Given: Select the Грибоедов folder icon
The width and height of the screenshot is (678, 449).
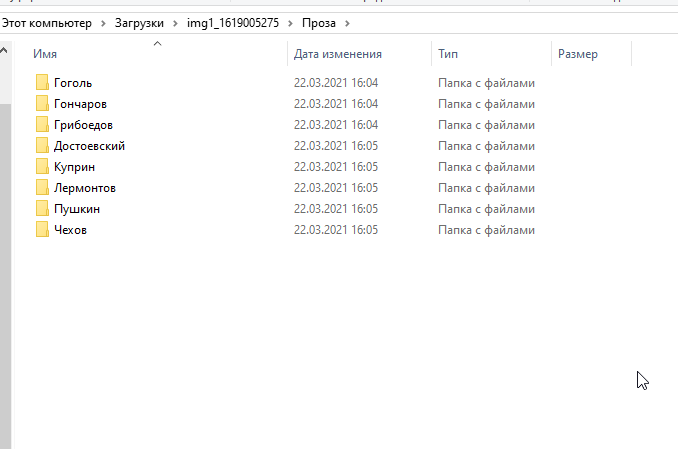Looking at the screenshot, I should click(42, 125).
